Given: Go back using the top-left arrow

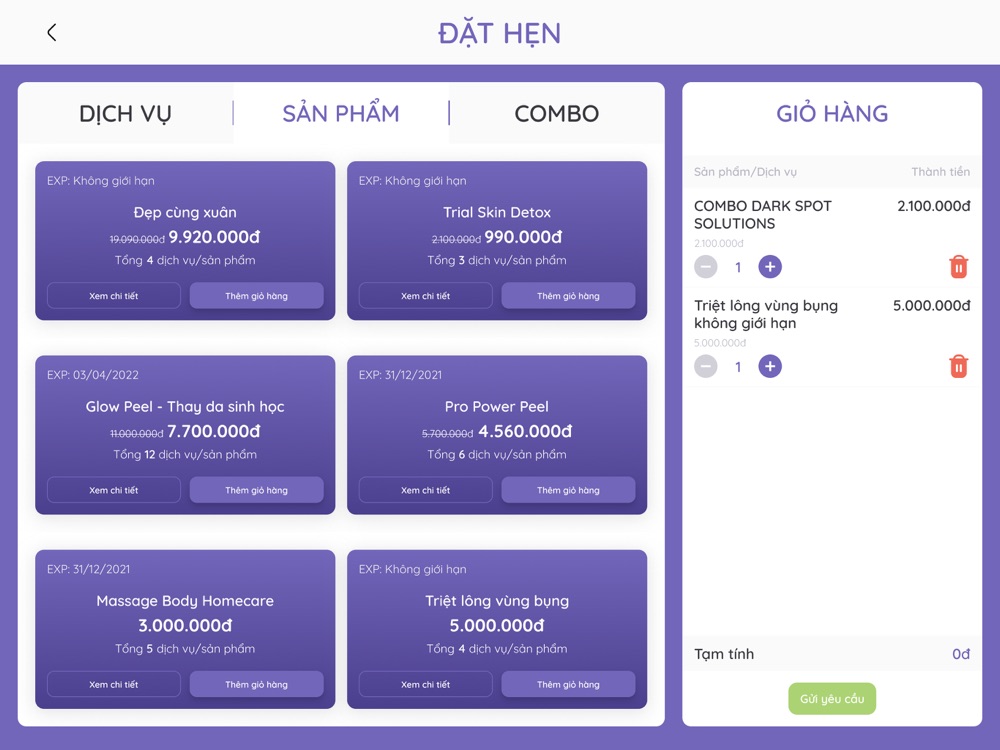Looking at the screenshot, I should pyautogui.click(x=52, y=33).
